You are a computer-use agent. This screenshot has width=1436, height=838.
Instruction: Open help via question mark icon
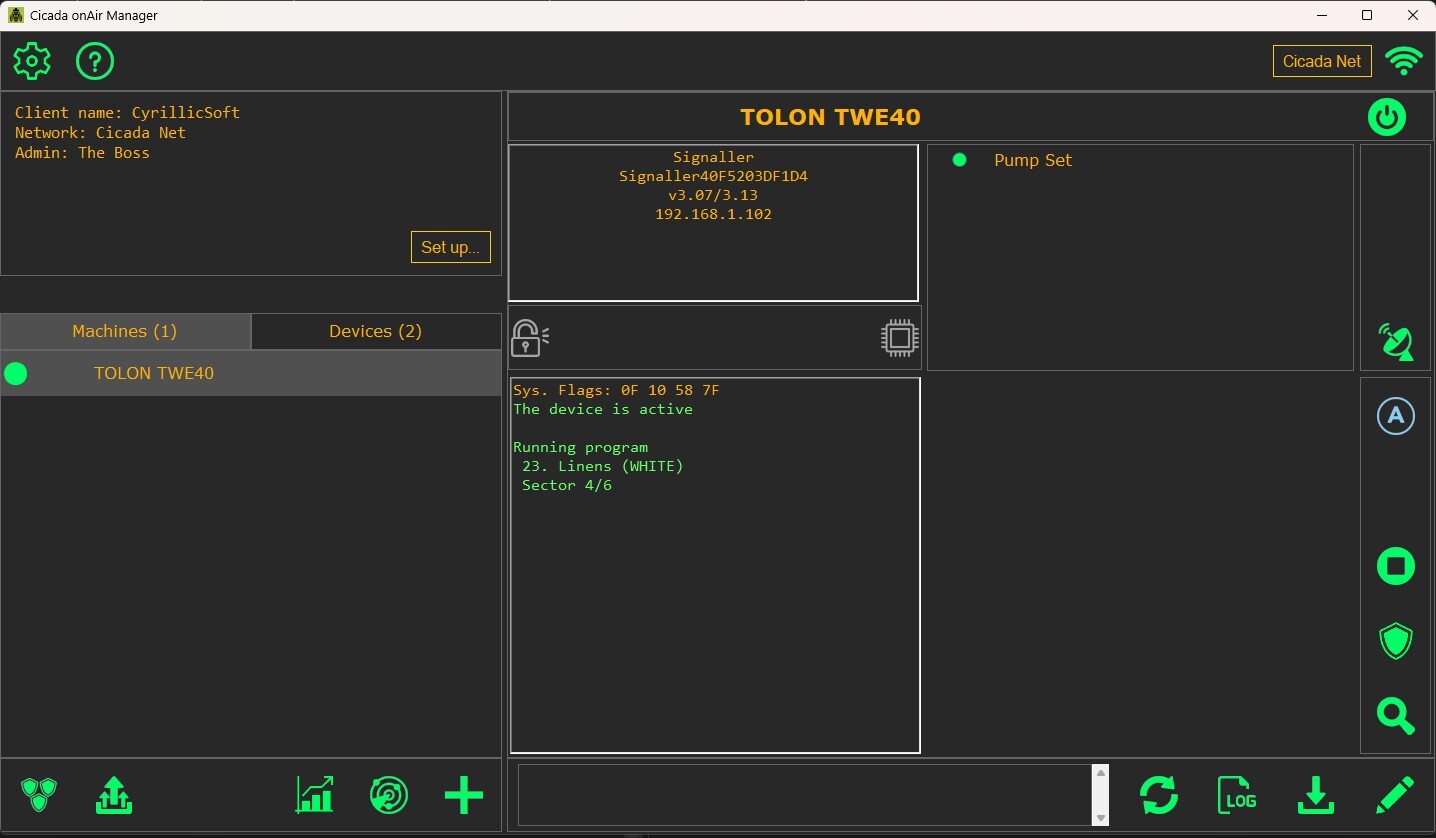click(x=95, y=61)
